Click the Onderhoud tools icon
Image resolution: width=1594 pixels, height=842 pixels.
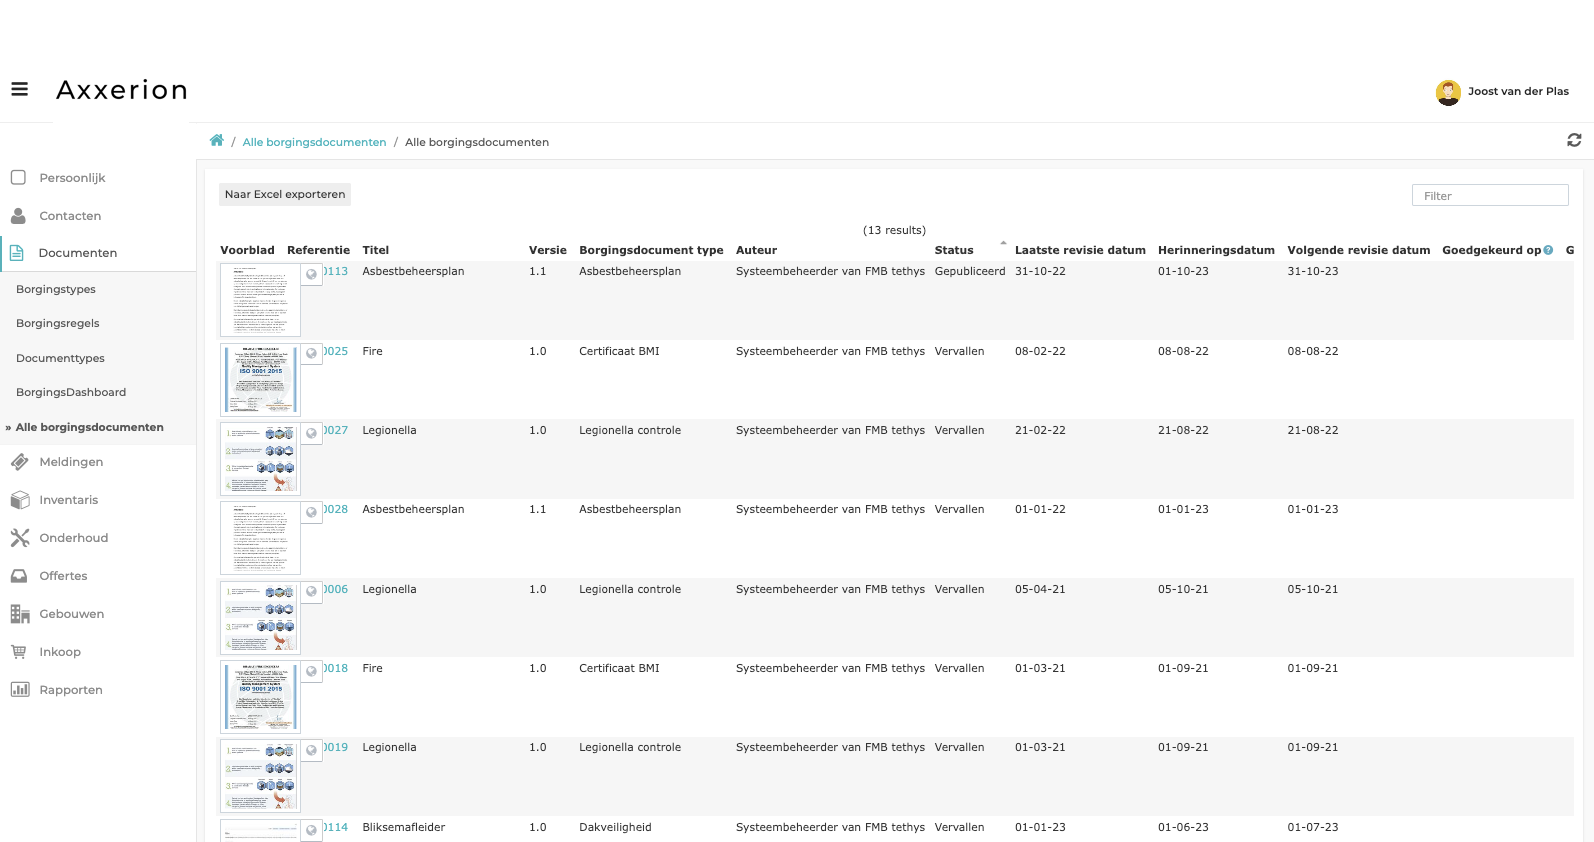(x=19, y=538)
